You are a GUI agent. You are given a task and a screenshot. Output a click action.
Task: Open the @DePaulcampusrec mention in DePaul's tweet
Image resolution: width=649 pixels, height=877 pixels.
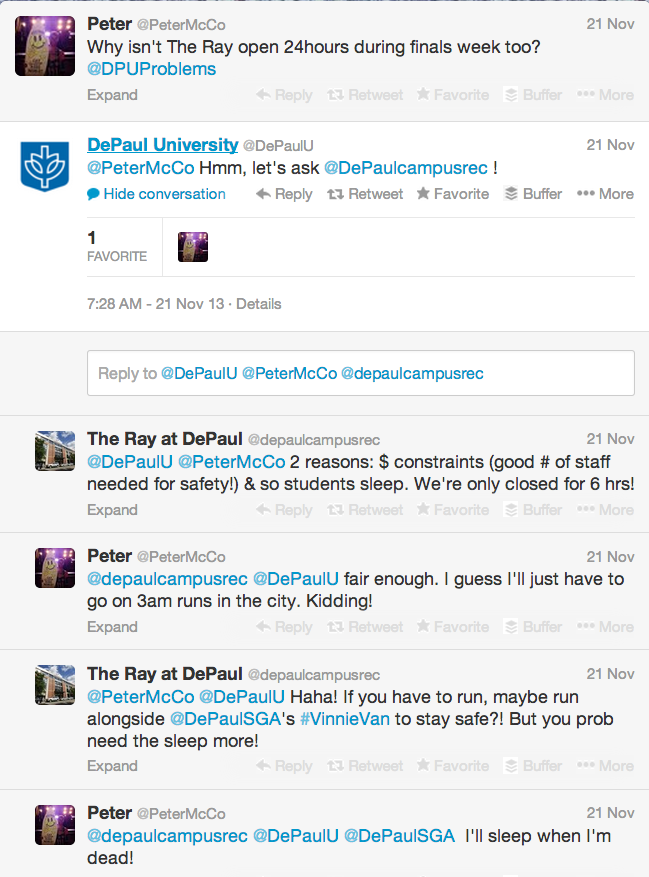tap(405, 168)
